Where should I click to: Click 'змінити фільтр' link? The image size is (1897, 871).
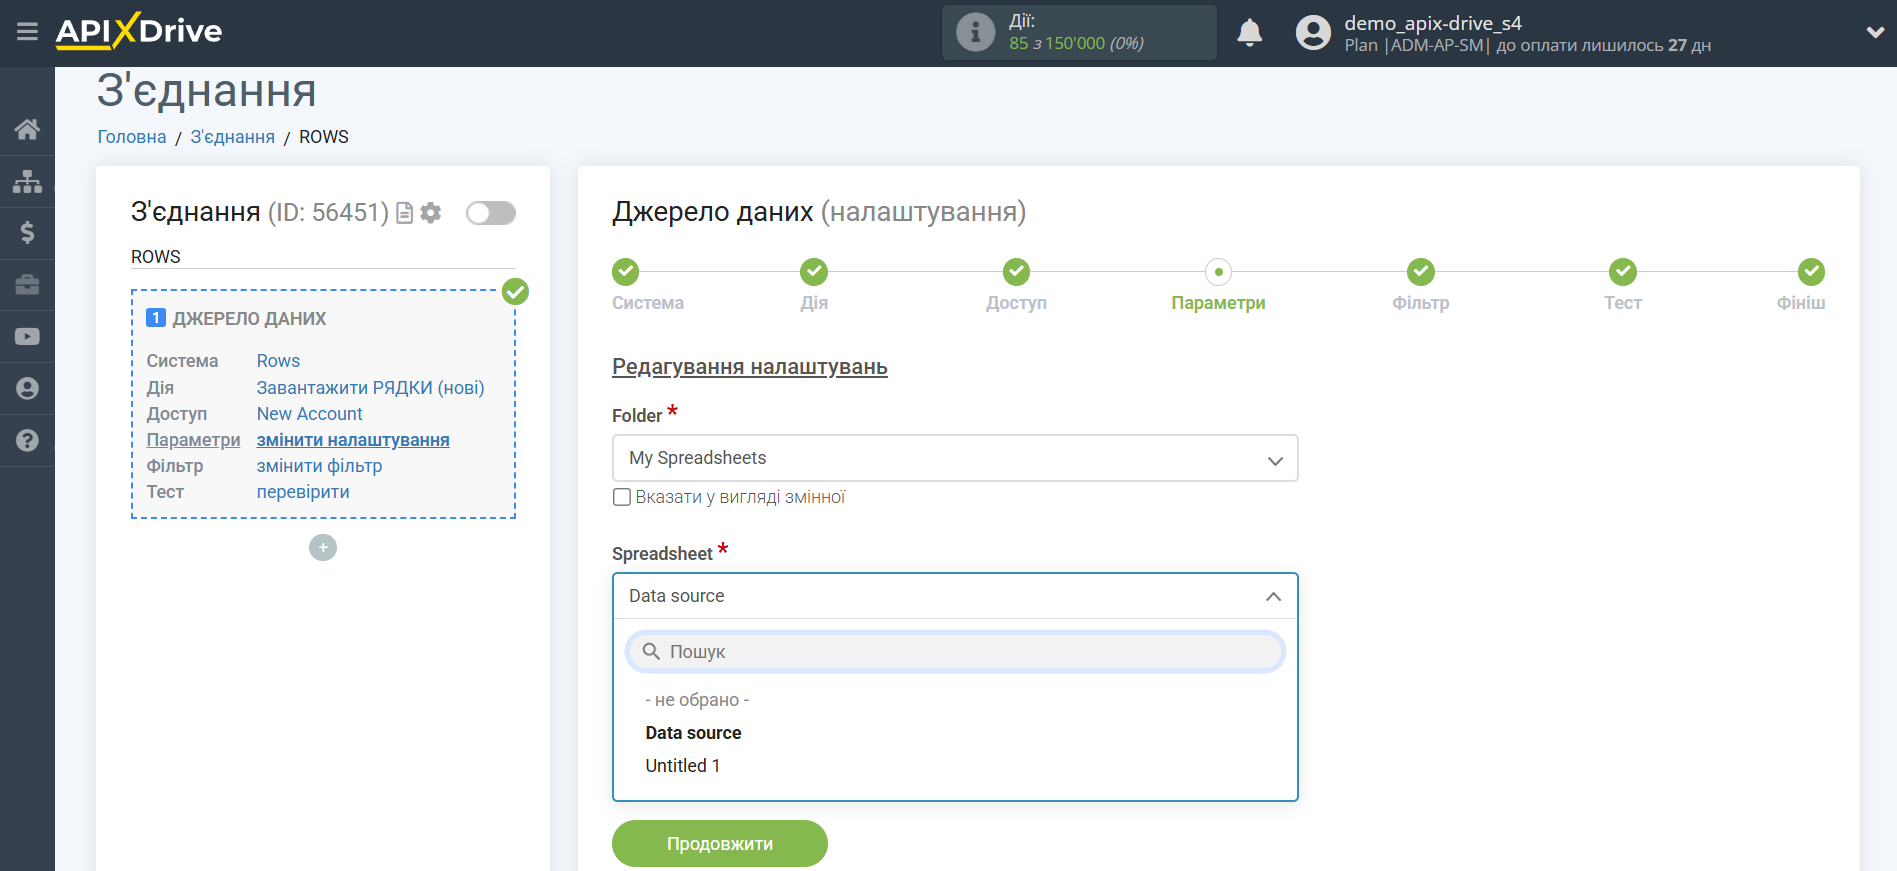(319, 466)
